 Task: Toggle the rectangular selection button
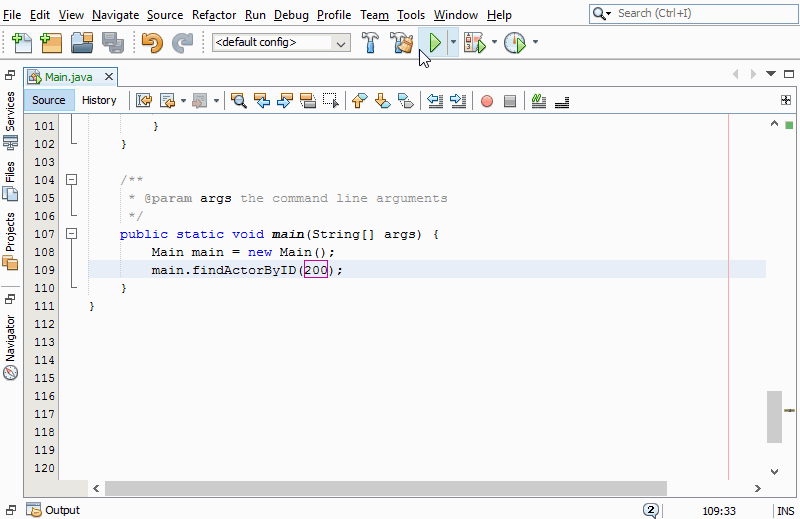coord(330,100)
